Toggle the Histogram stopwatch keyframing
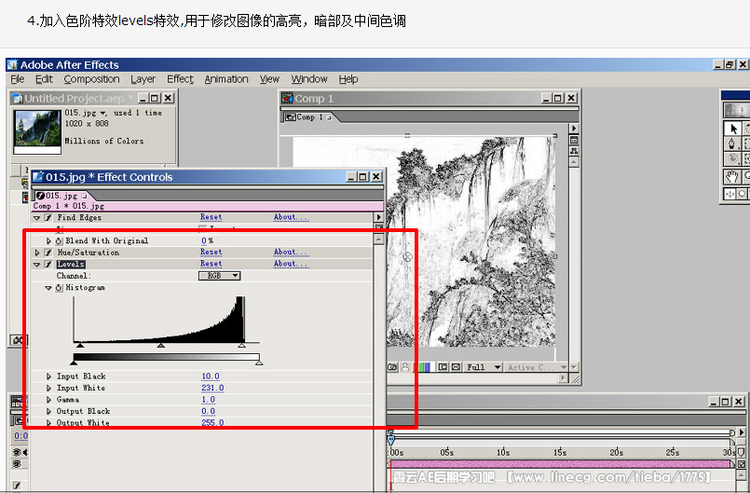The height and width of the screenshot is (493, 750). [59, 287]
